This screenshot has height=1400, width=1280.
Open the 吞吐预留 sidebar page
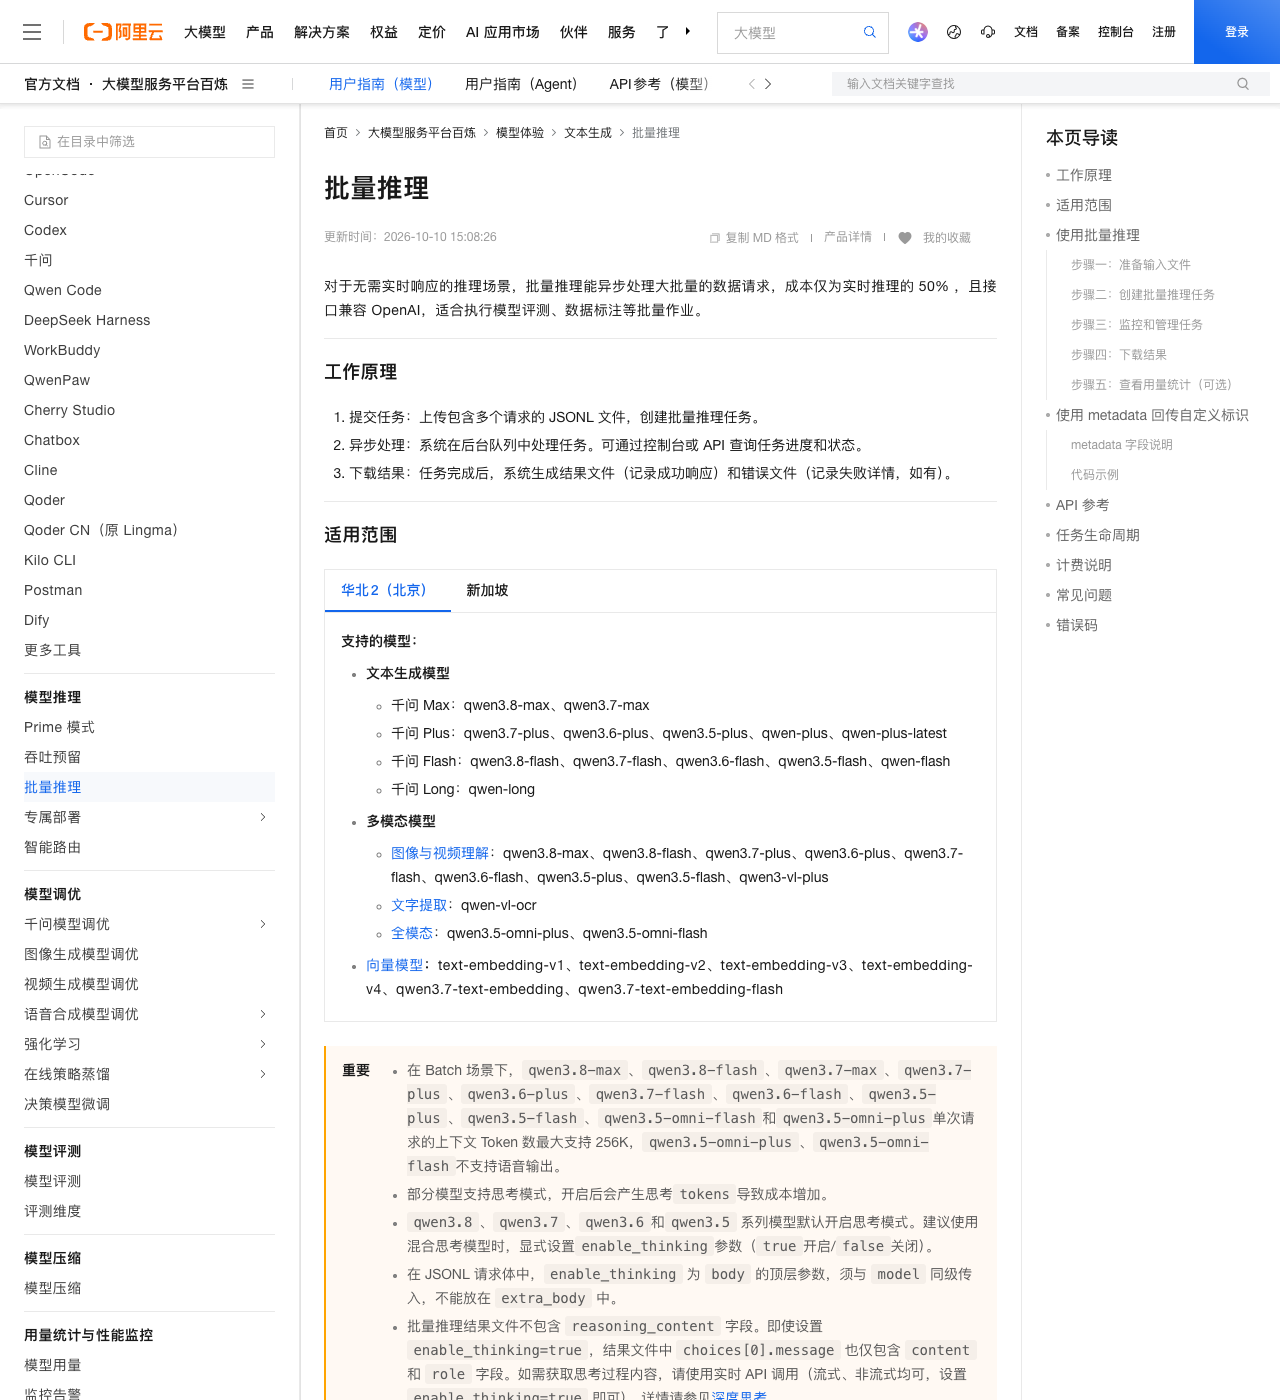click(x=53, y=757)
